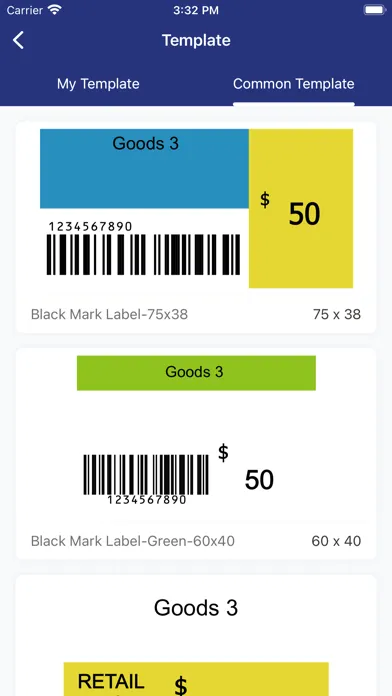
Task: Tap the barcode in the green 60x40 label
Action: pos(146,475)
